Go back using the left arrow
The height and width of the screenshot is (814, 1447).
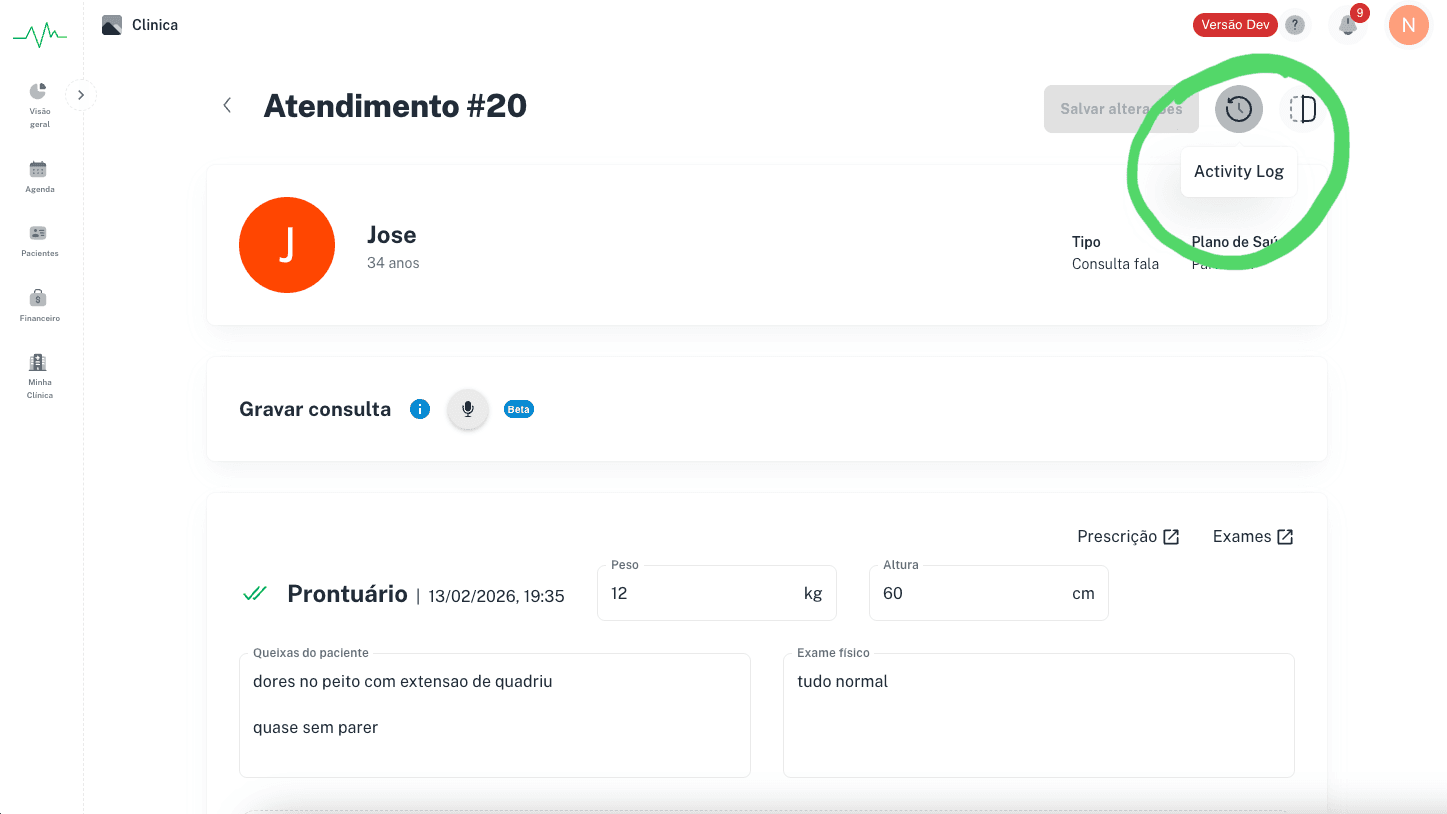pos(227,105)
